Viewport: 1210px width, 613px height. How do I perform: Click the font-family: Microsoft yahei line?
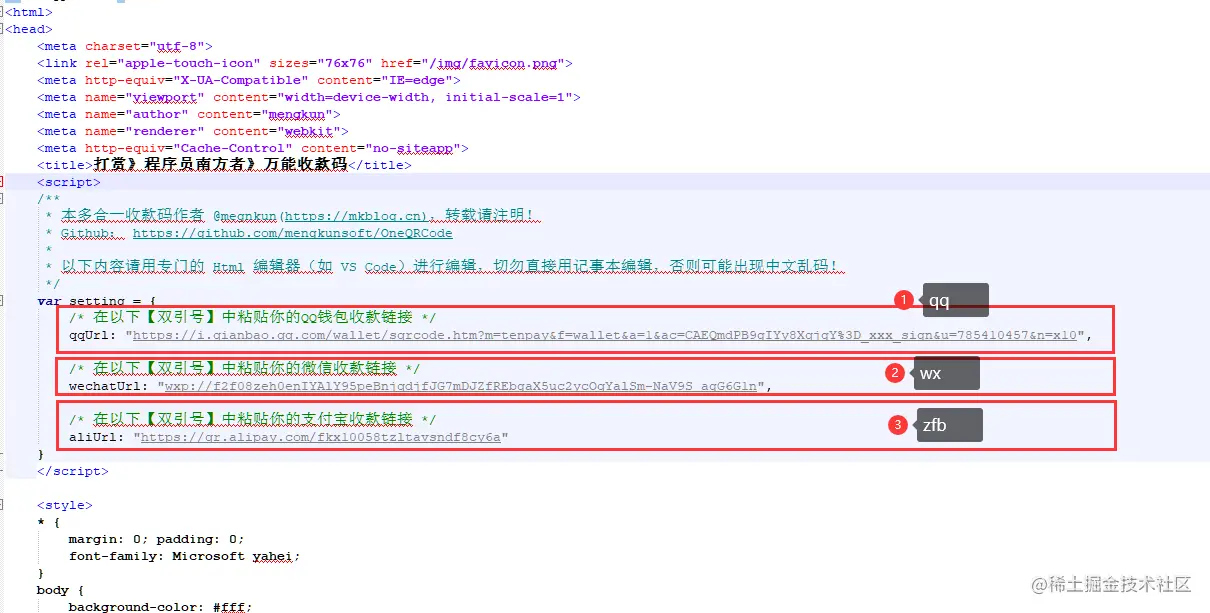coord(184,556)
